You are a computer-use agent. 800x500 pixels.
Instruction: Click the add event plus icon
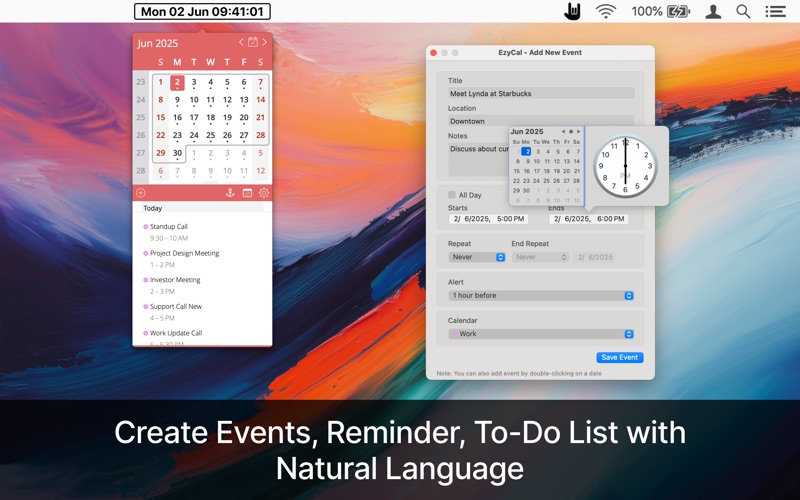[141, 193]
